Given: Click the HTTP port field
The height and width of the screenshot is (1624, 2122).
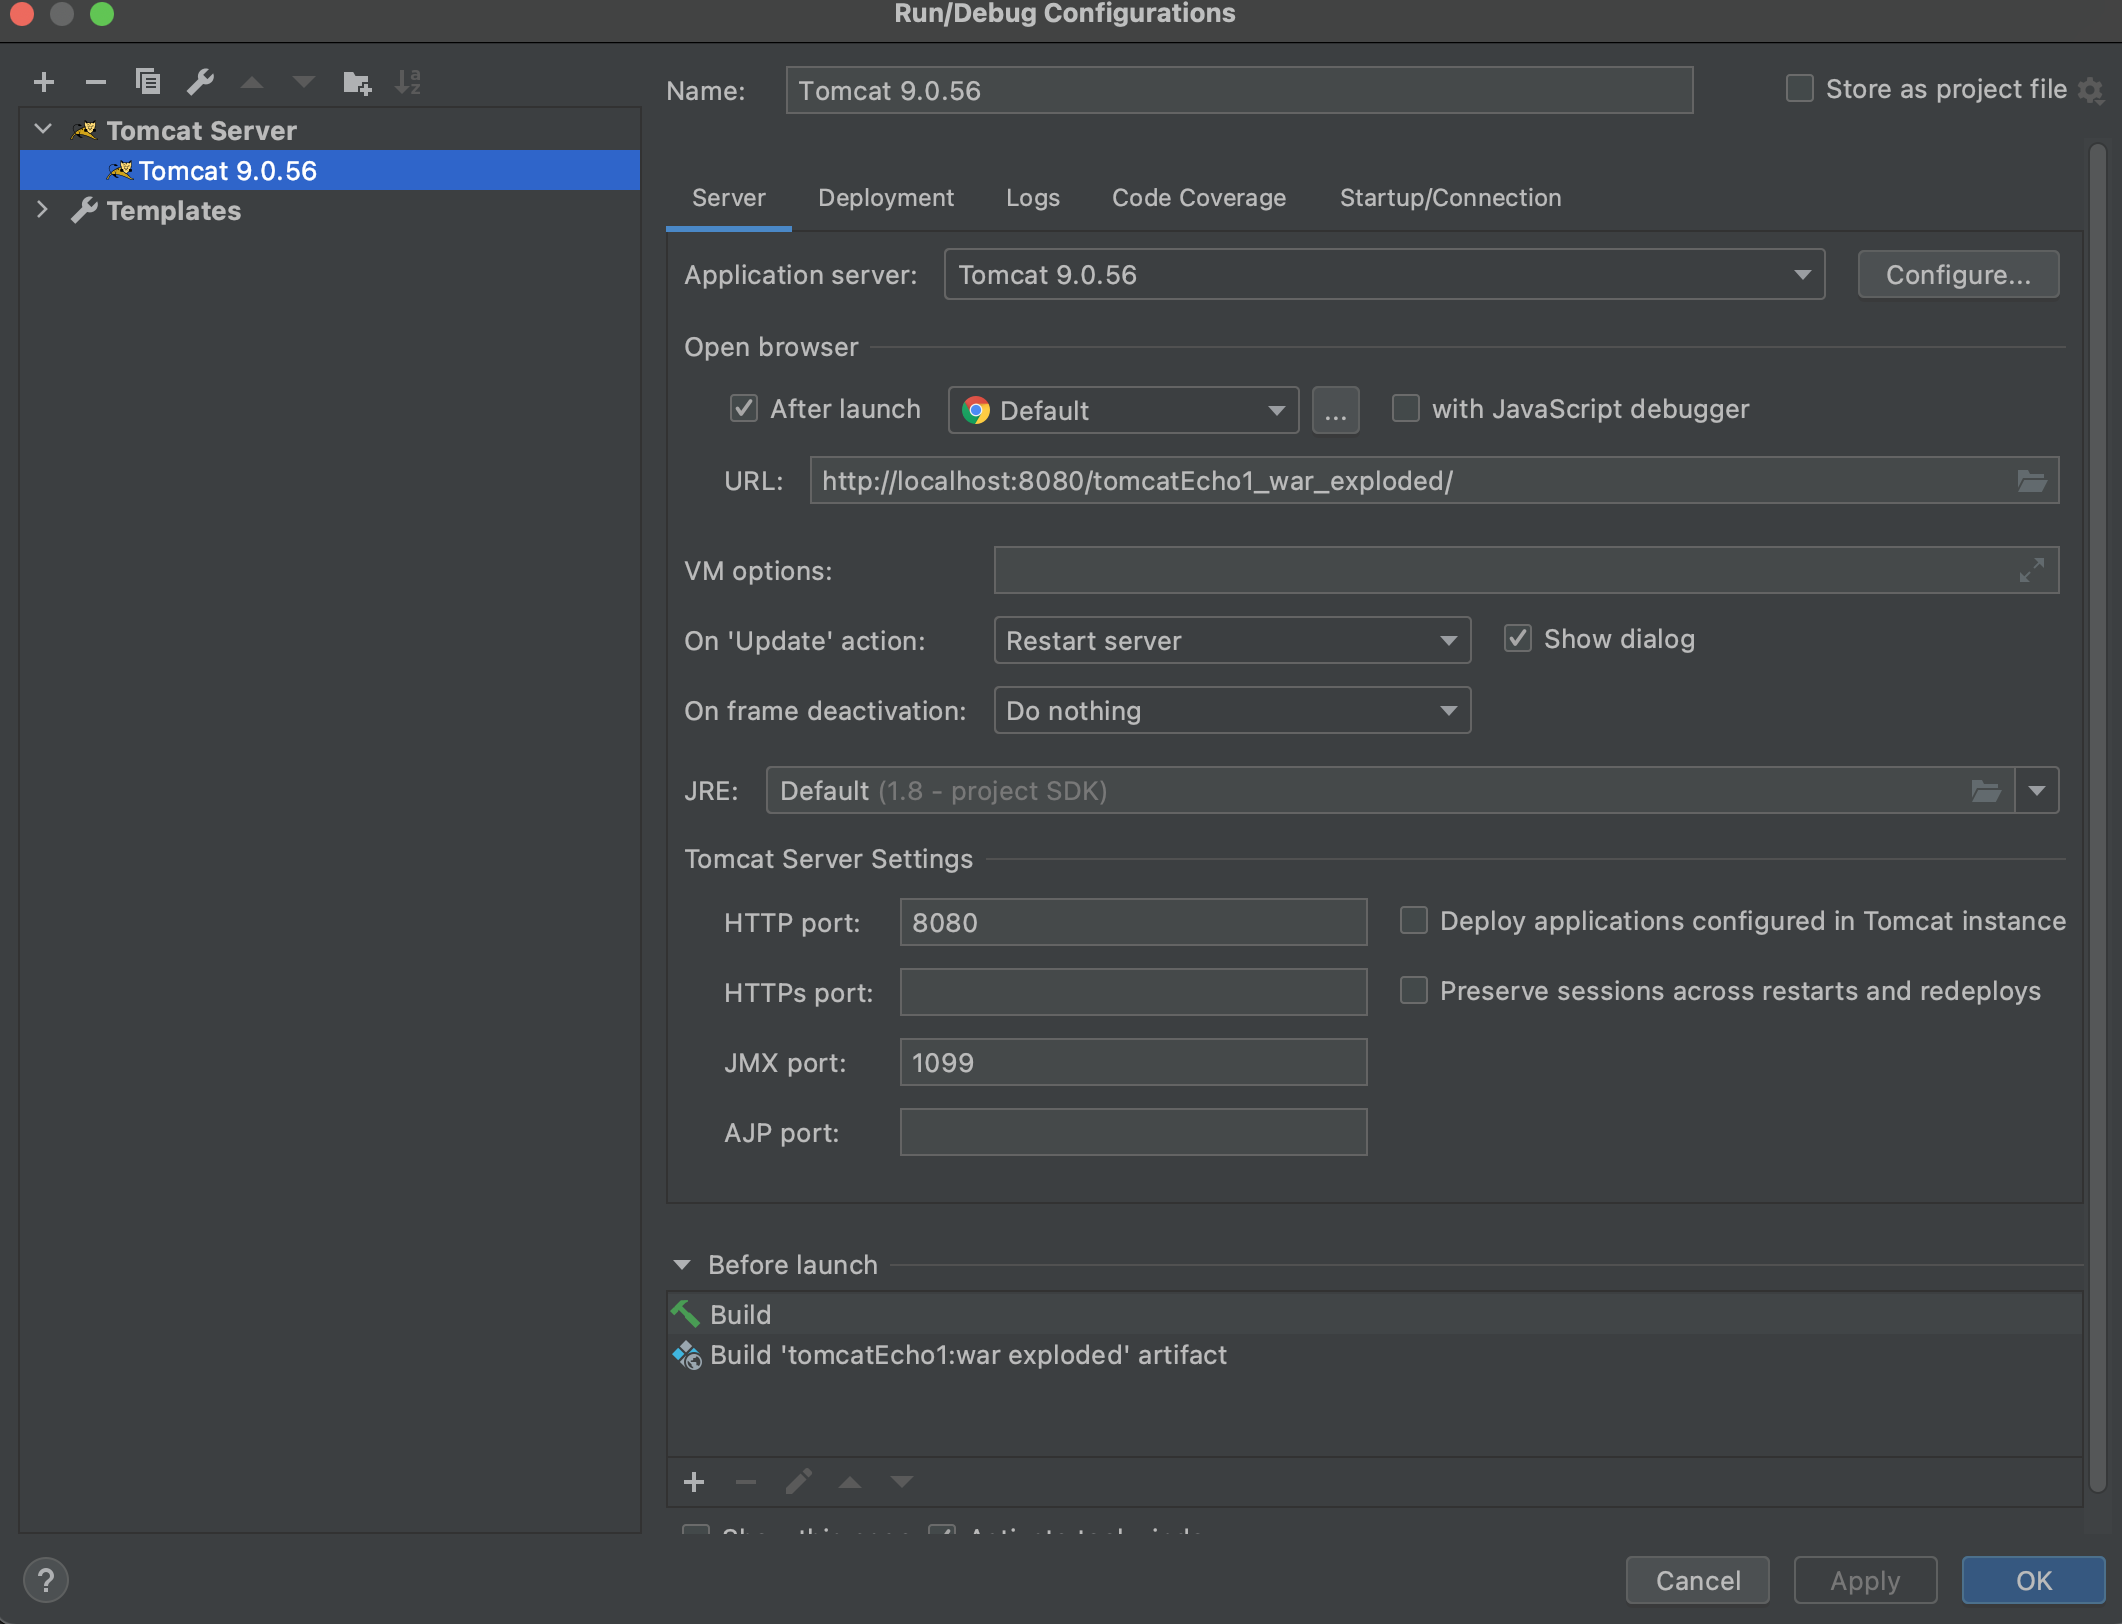Looking at the screenshot, I should (x=1133, y=922).
